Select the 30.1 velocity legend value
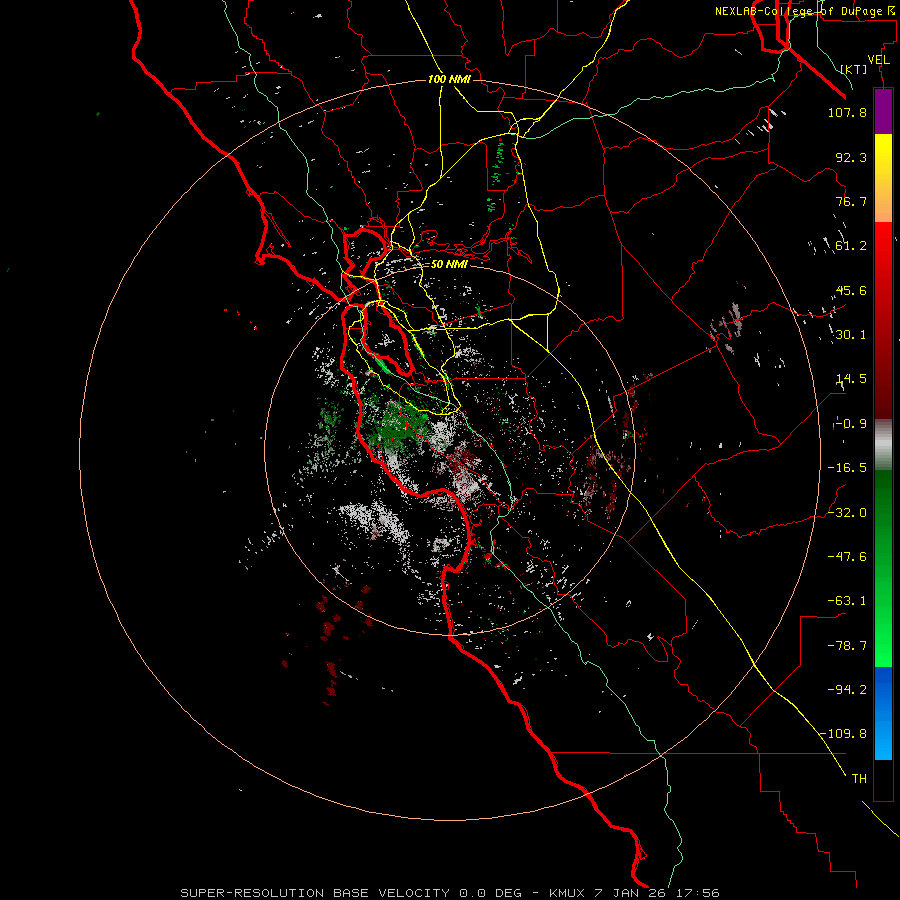Viewport: 900px width, 900px height. (x=851, y=335)
